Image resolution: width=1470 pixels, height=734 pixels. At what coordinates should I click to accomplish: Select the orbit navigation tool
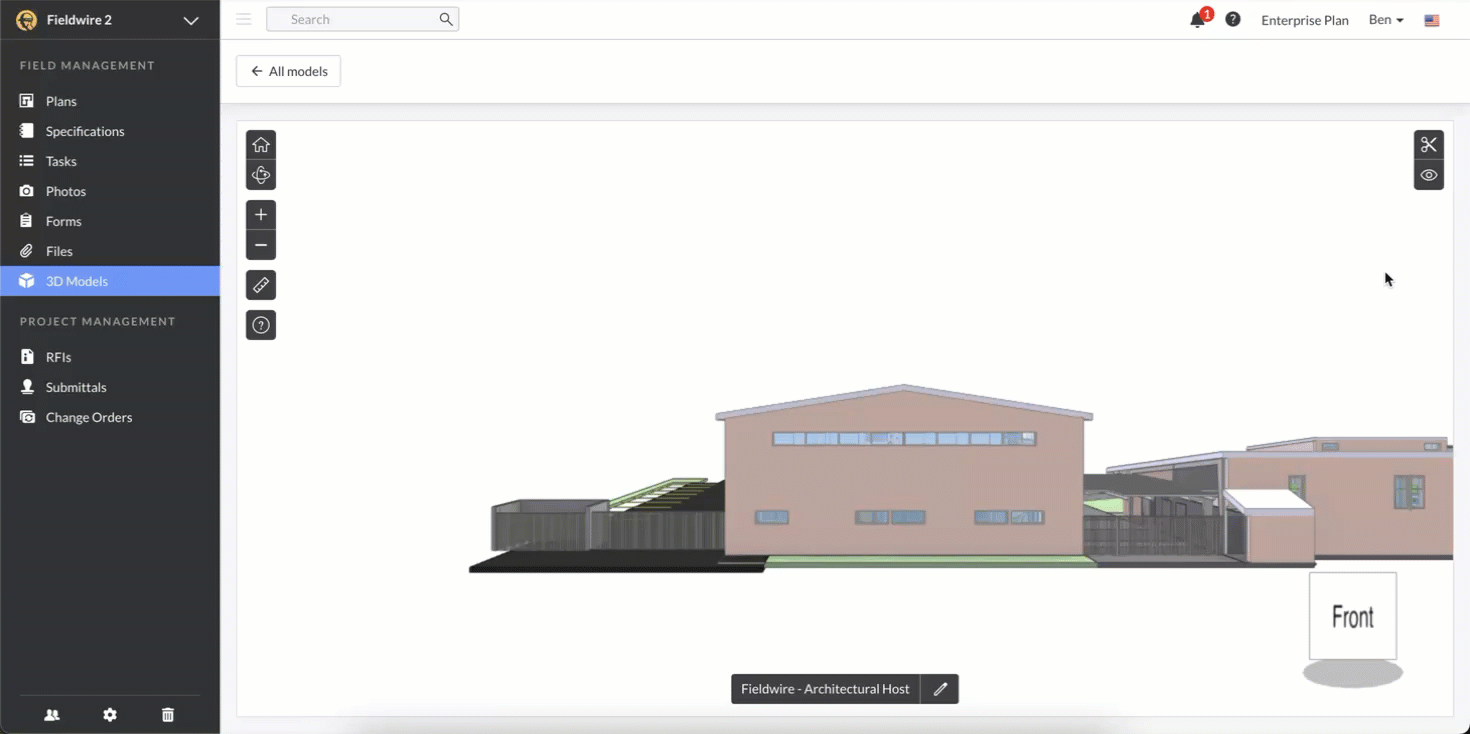click(x=261, y=174)
